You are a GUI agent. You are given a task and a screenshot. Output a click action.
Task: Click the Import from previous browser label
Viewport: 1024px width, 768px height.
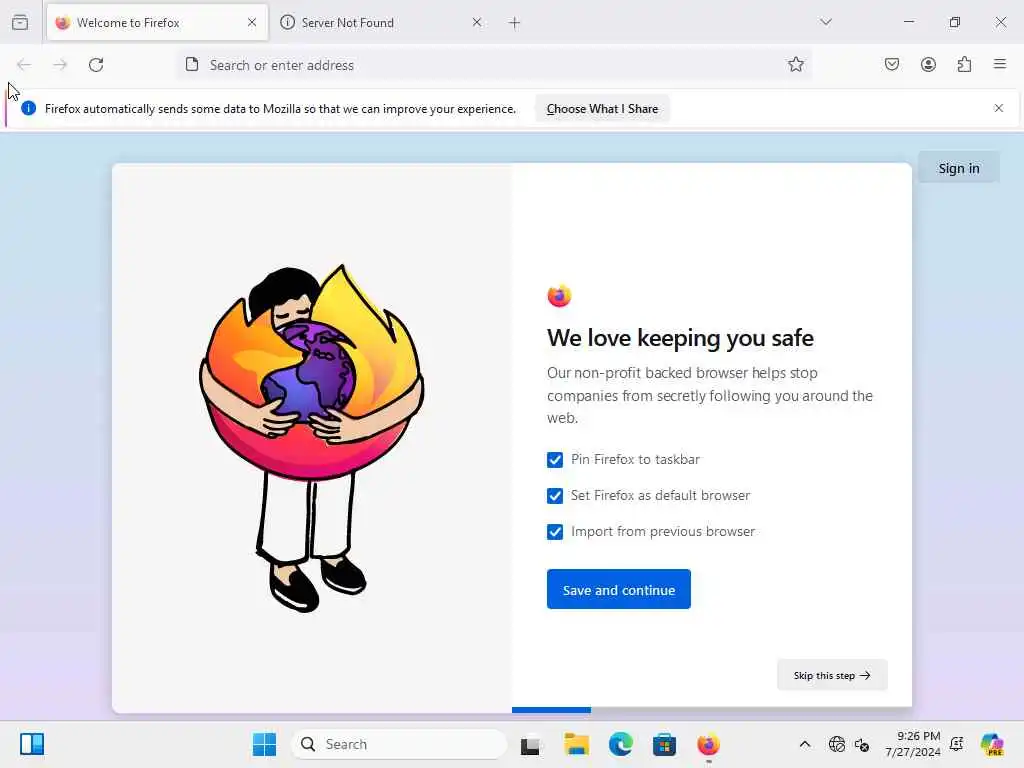663,531
